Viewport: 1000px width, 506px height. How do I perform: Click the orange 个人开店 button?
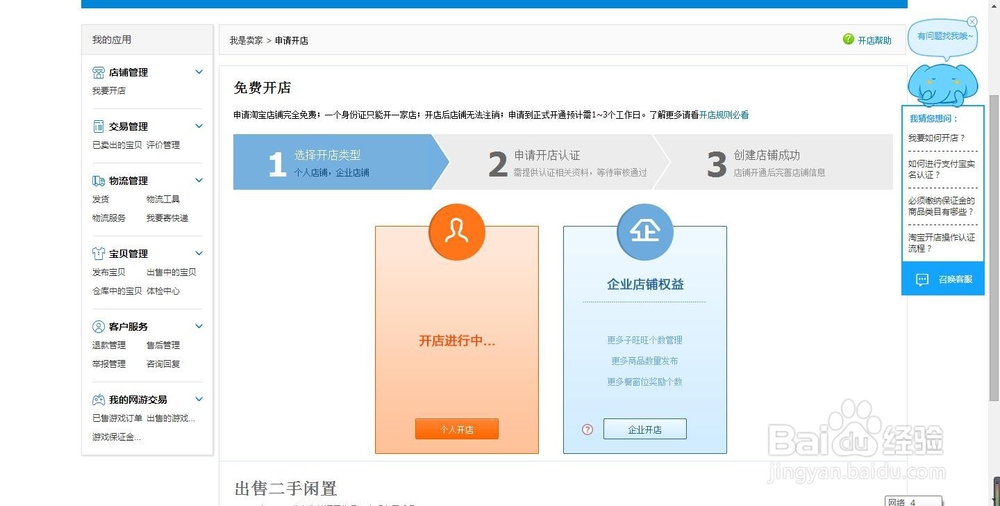point(457,429)
